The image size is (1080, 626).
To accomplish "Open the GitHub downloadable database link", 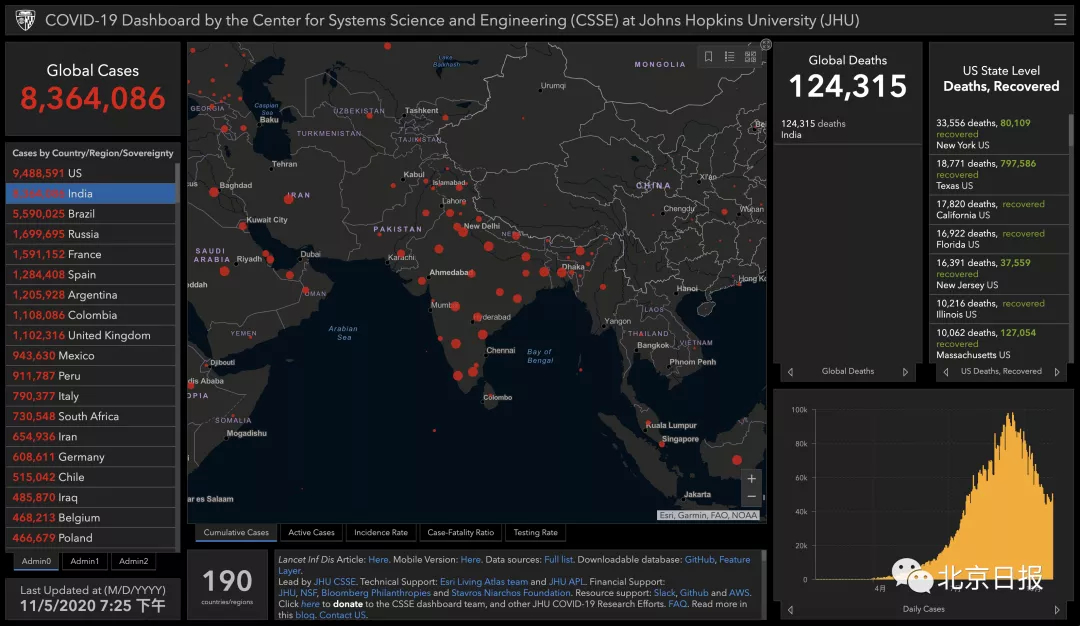I will click(x=699, y=560).
